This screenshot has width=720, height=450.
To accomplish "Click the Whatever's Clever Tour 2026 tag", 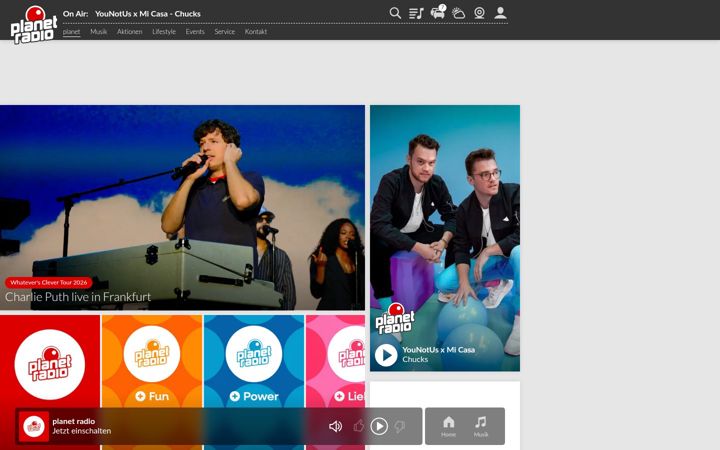I will pos(49,282).
